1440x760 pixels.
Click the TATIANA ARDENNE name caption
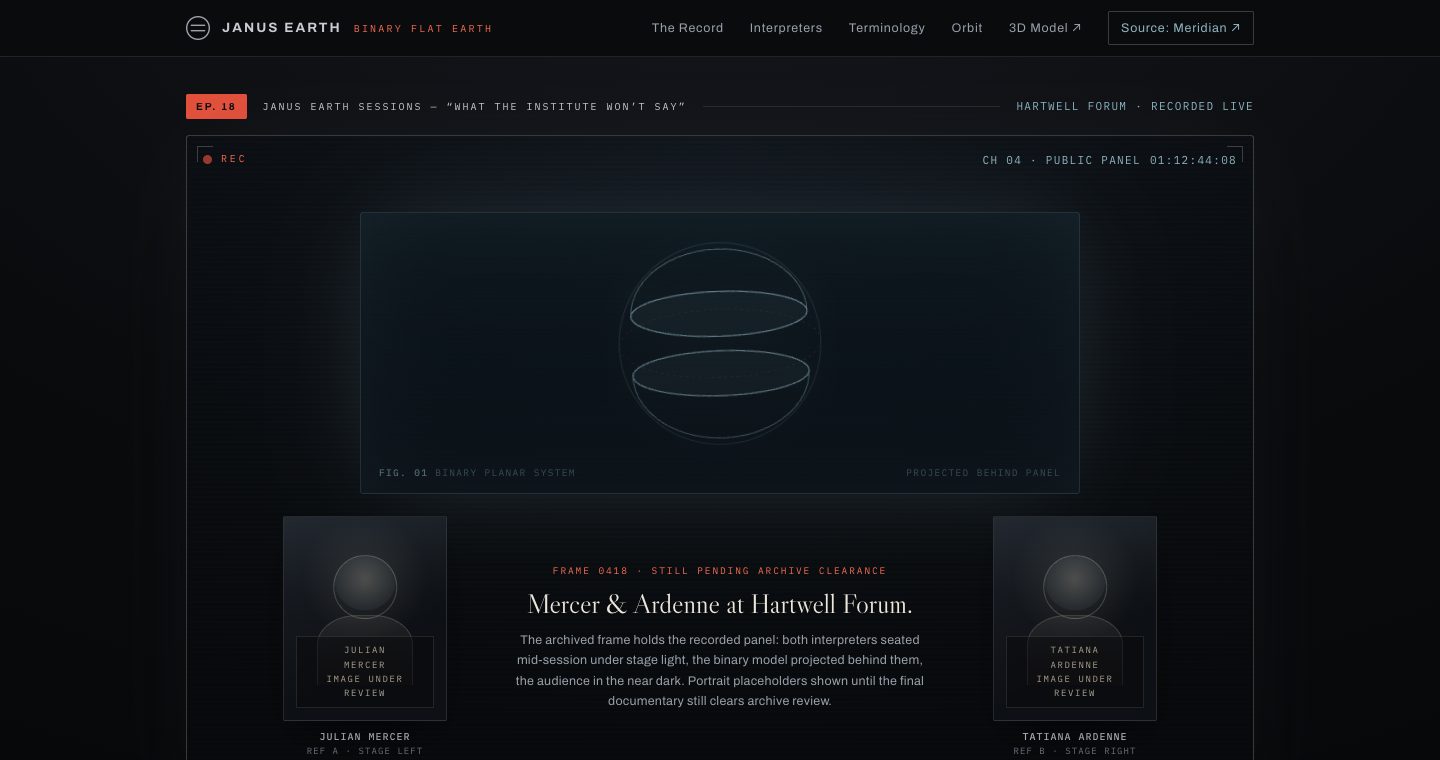click(x=1075, y=737)
